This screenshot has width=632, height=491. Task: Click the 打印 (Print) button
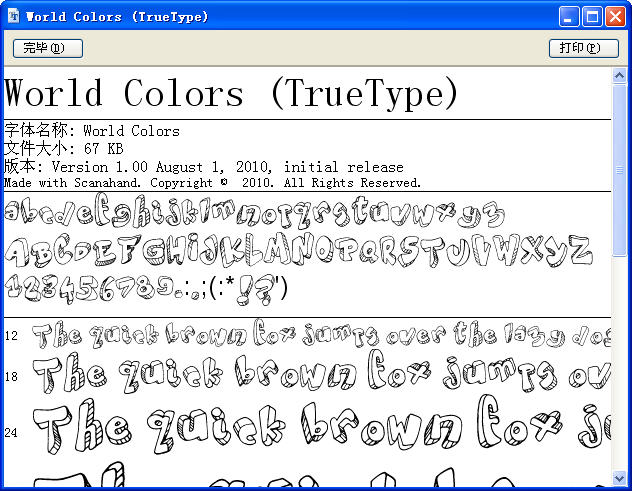583,48
